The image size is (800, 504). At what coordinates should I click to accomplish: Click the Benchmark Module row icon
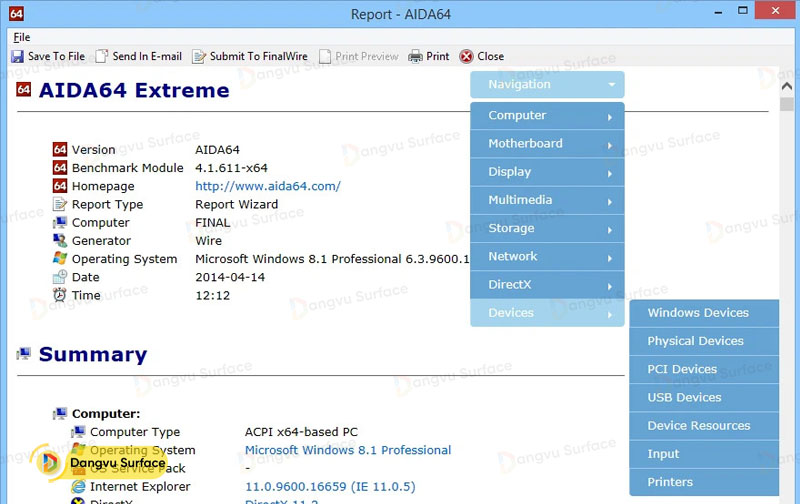(x=60, y=168)
